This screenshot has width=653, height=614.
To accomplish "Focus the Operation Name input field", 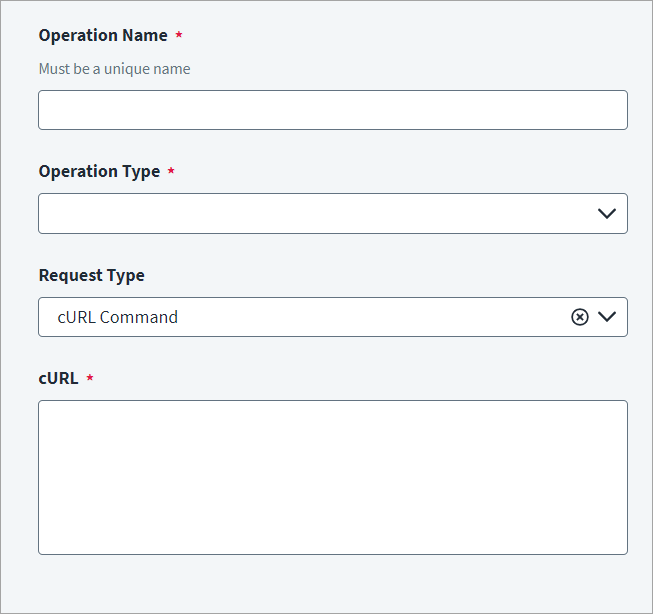I will click(333, 110).
